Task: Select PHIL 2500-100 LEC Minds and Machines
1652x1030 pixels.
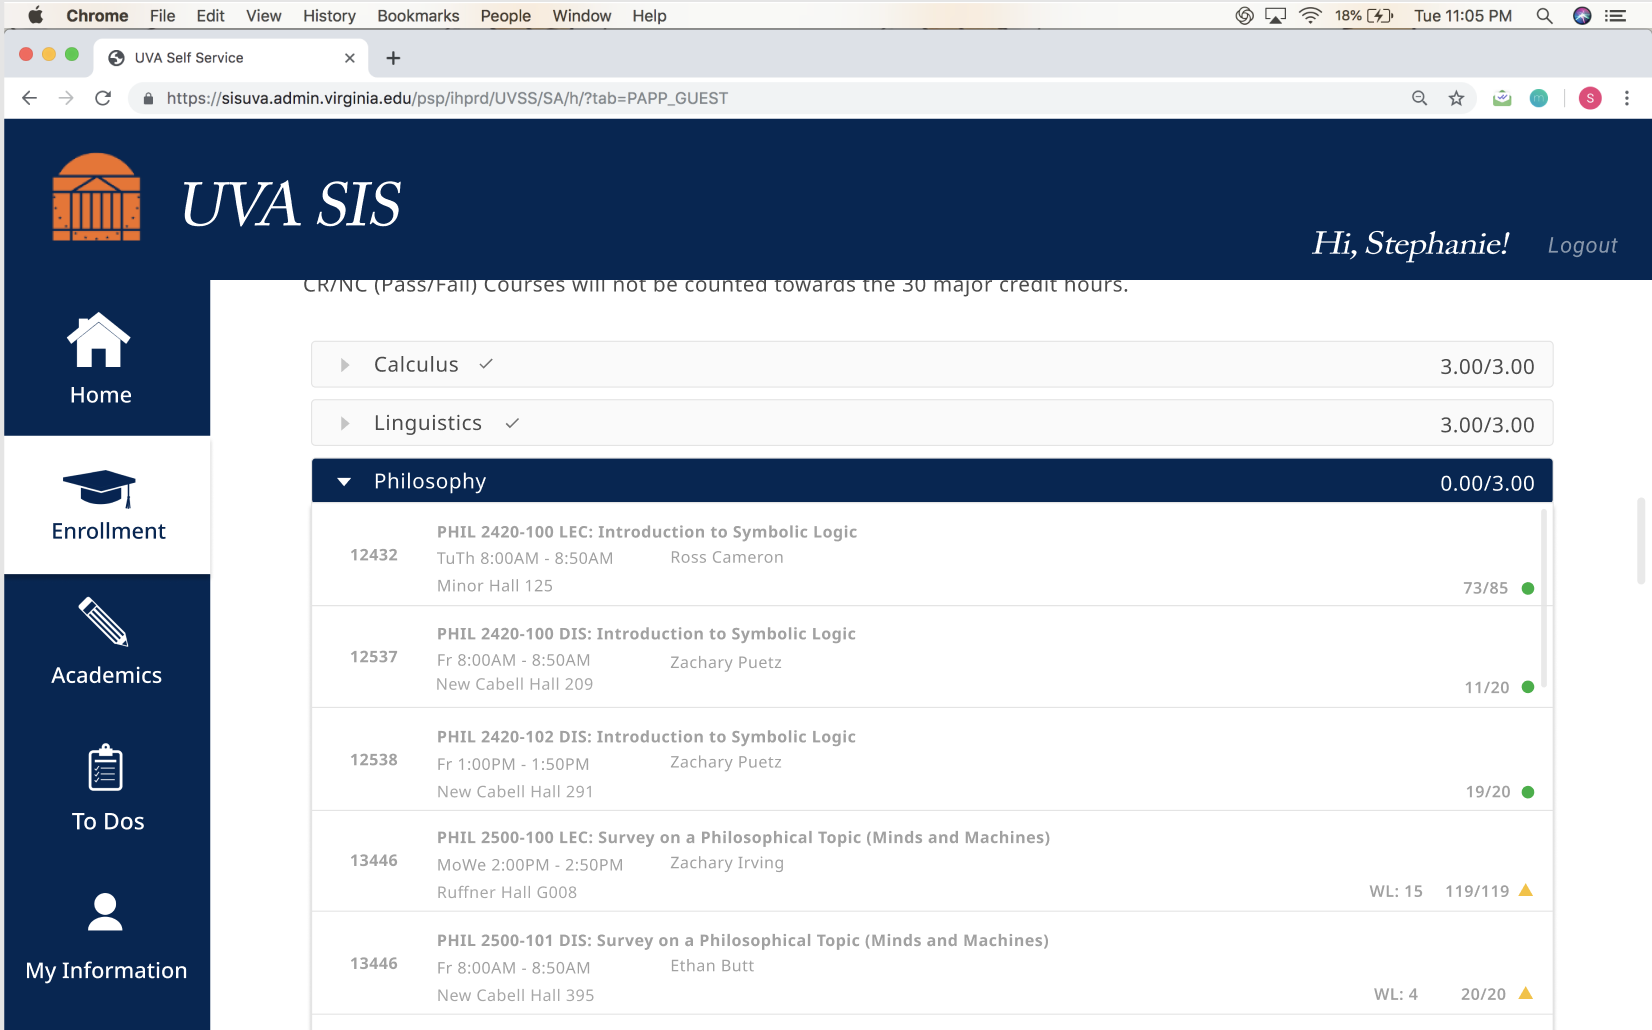Action: click(743, 837)
